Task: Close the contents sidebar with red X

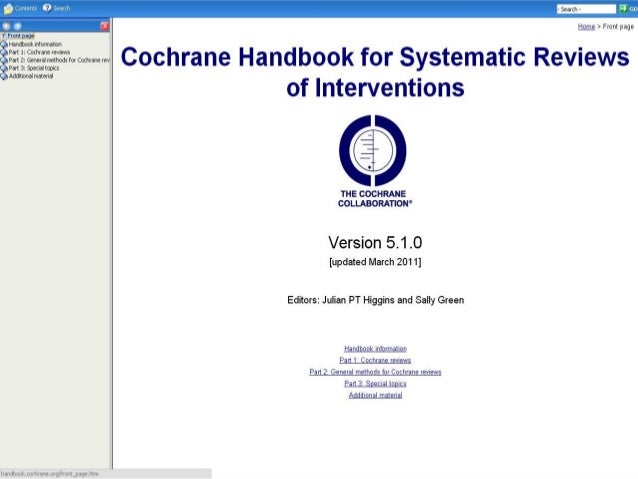Action: (x=105, y=26)
